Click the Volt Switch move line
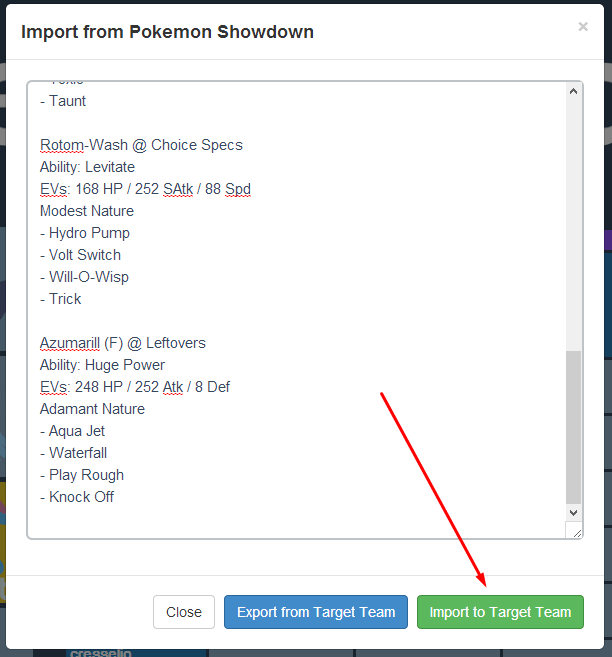Image resolution: width=612 pixels, height=657 pixels. 85,255
